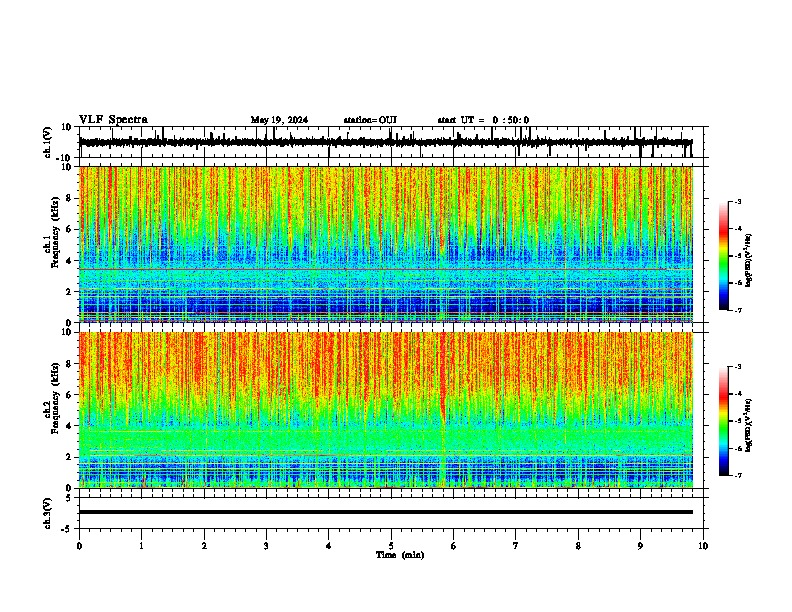Click the 'ch.3(V)' axis label
792x612 pixels.
tap(48, 513)
